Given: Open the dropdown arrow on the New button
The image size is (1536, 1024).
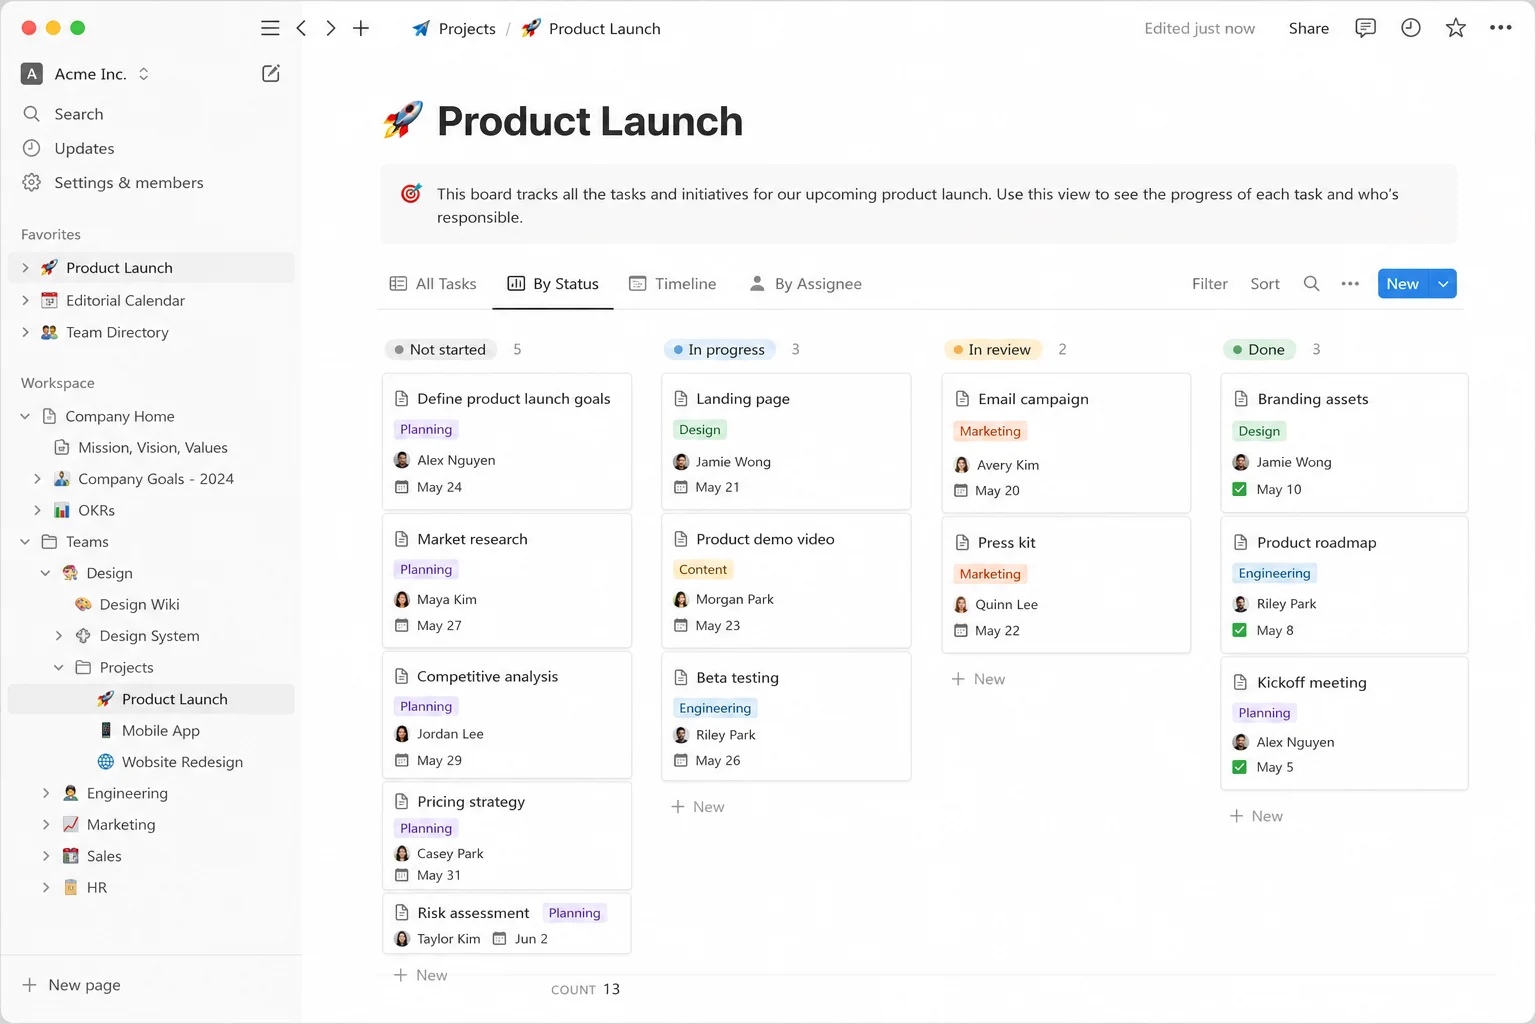Looking at the screenshot, I should (x=1443, y=284).
